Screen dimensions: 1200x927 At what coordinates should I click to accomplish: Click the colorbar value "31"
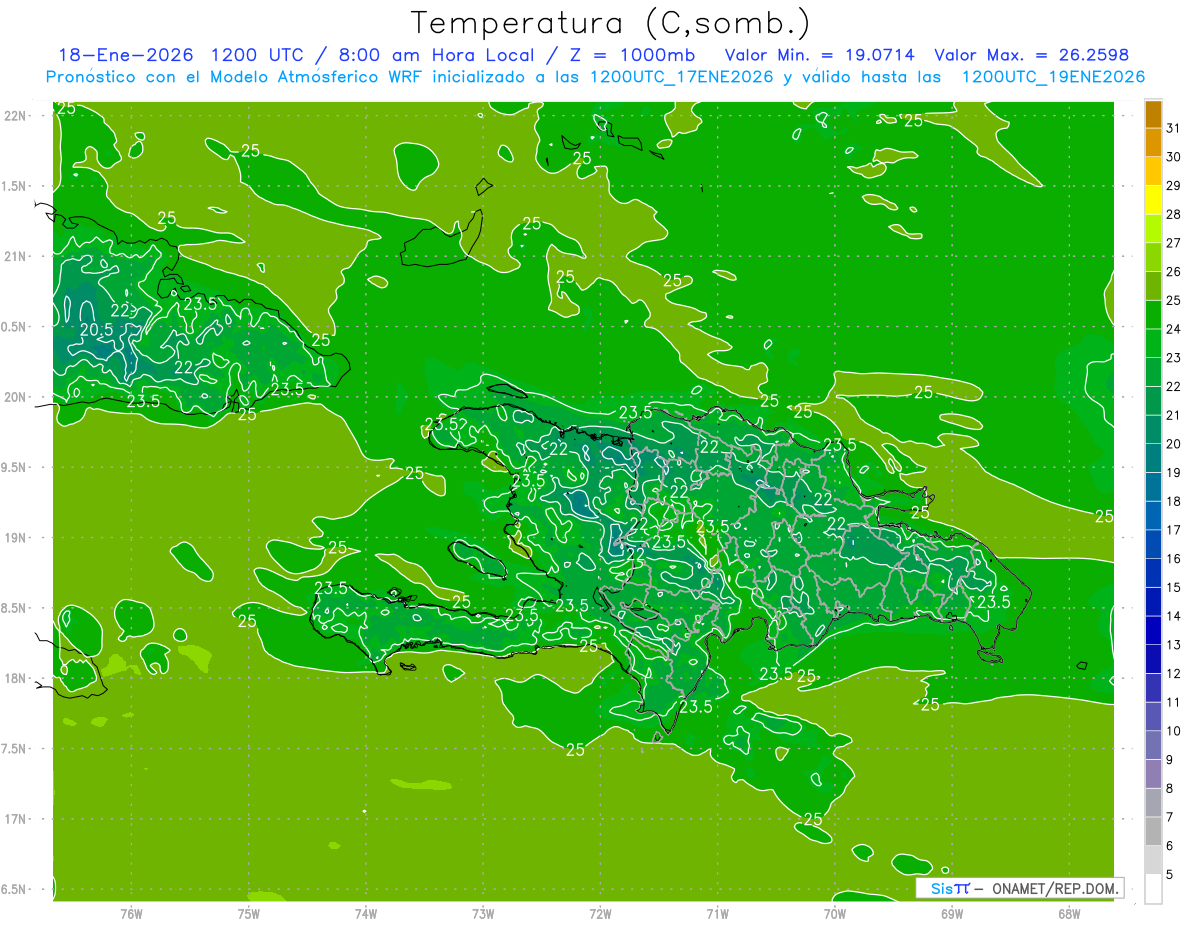click(1174, 127)
